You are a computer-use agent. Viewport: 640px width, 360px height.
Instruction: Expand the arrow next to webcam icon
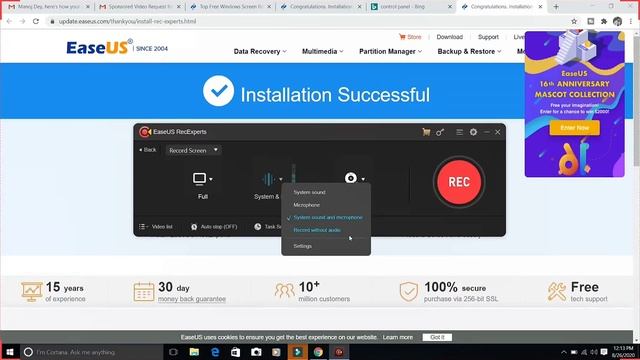363,179
